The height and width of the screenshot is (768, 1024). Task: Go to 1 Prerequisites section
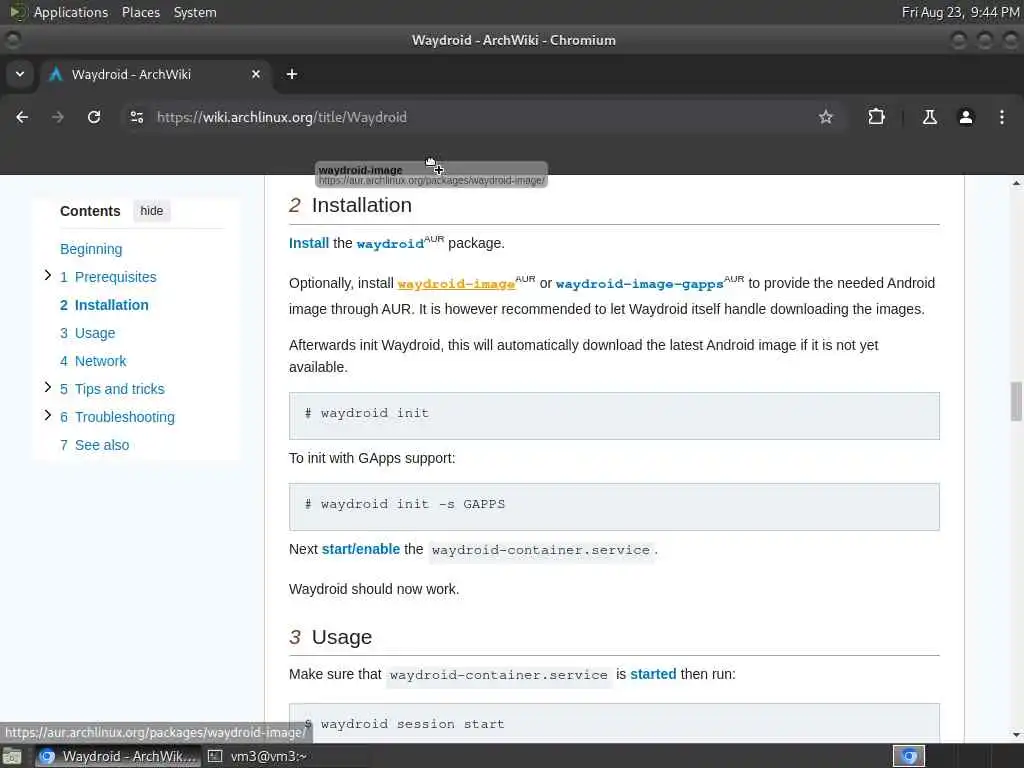point(108,277)
